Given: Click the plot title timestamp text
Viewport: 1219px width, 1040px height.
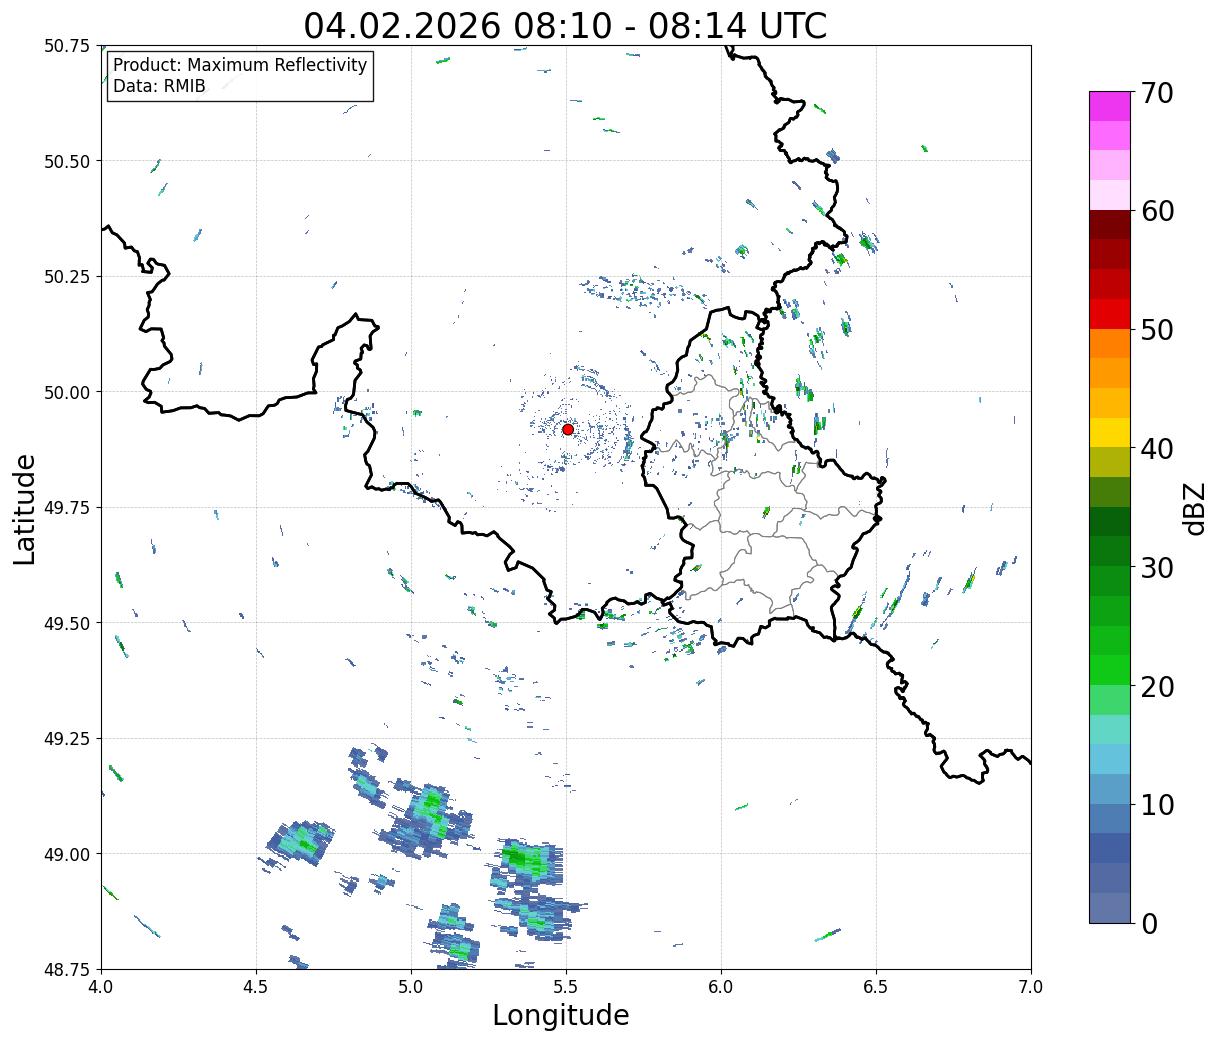Looking at the screenshot, I should click(565, 26).
